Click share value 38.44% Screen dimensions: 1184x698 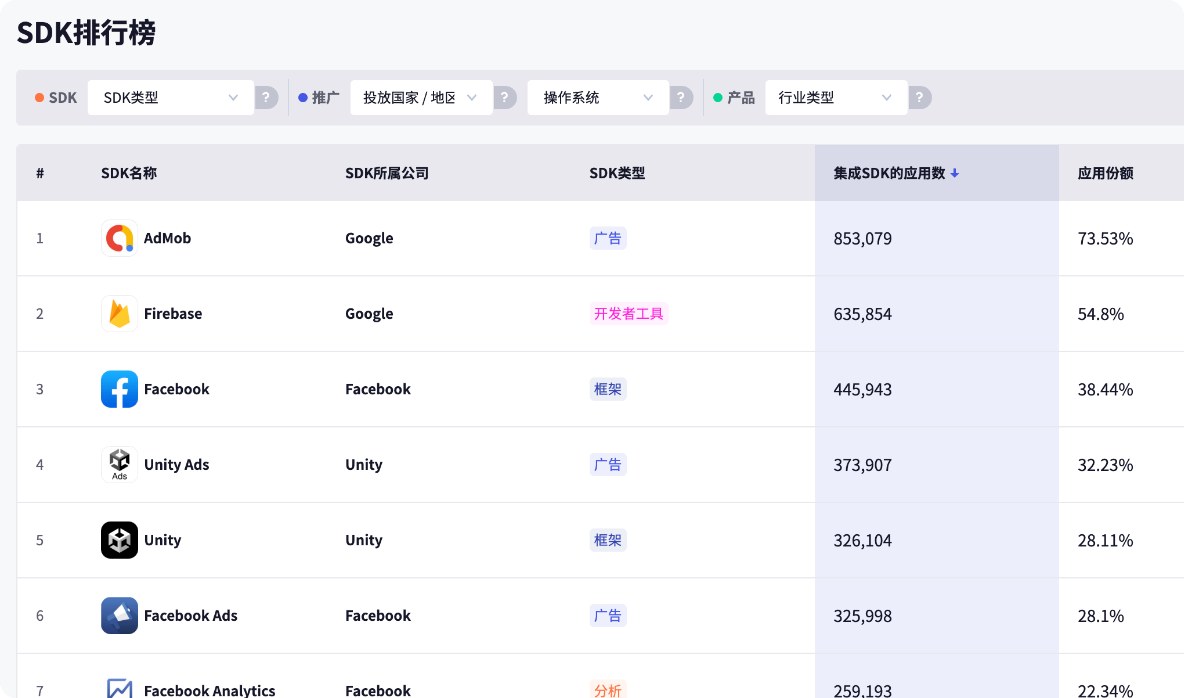coord(1105,390)
